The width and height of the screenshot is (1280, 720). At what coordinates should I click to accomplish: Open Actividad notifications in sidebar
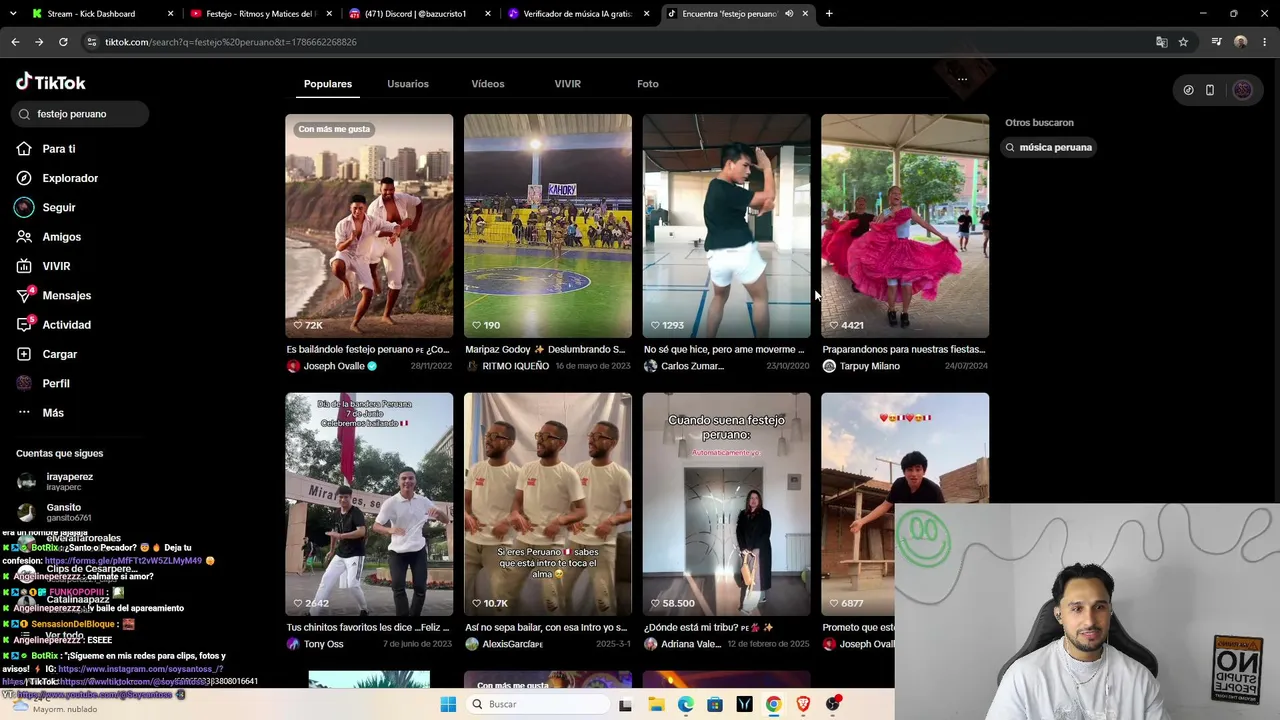pyautogui.click(x=66, y=325)
